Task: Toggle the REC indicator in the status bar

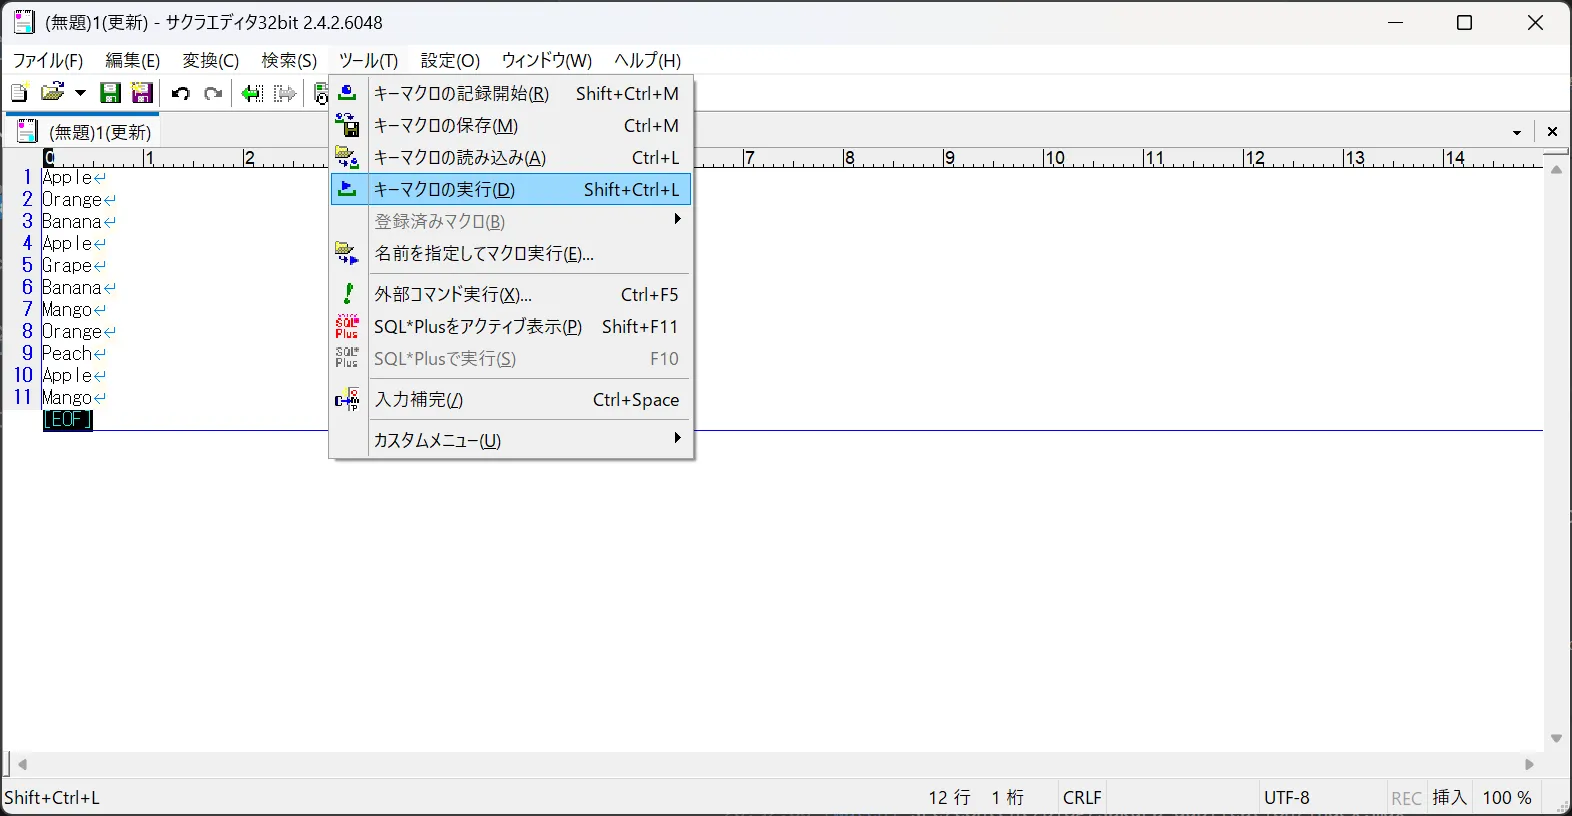Action: coord(1406,798)
